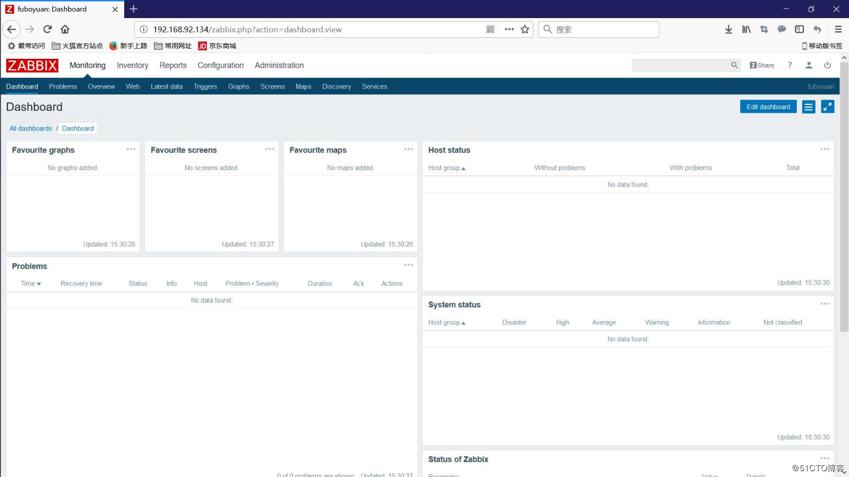Click the undo arrow icon in browser toolbar

[x=817, y=29]
